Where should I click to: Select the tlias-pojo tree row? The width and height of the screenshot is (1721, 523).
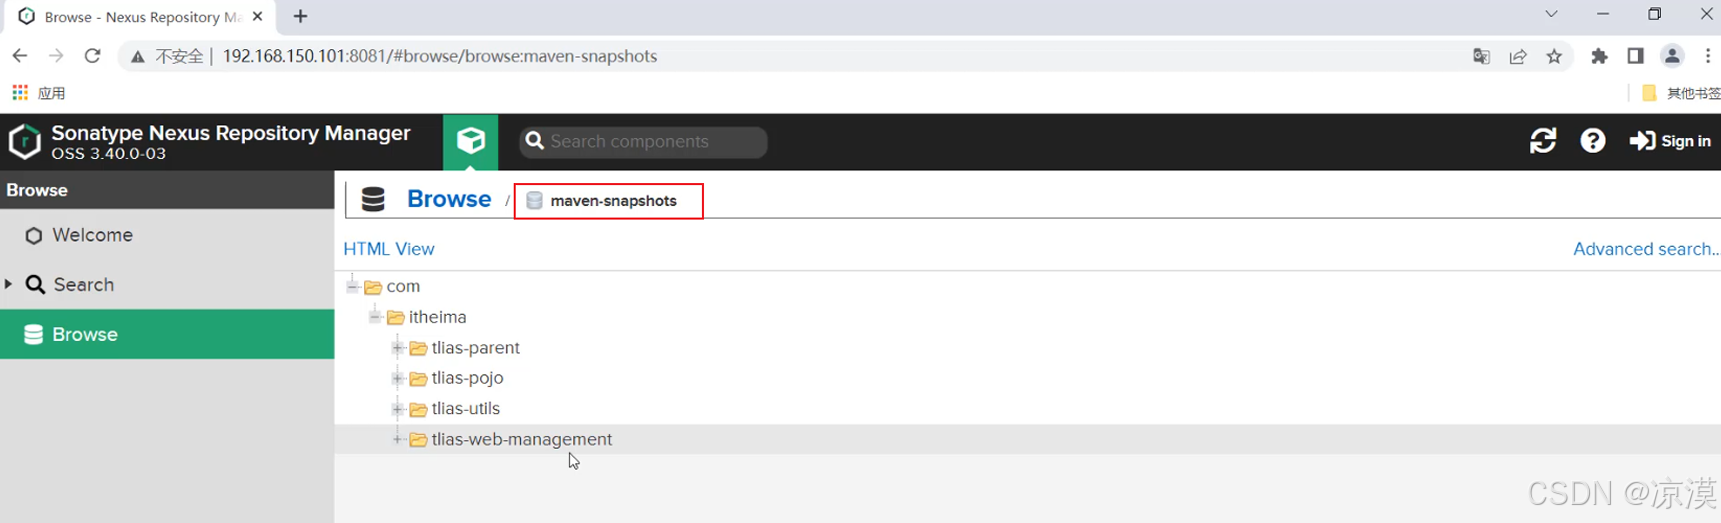[1028, 378]
